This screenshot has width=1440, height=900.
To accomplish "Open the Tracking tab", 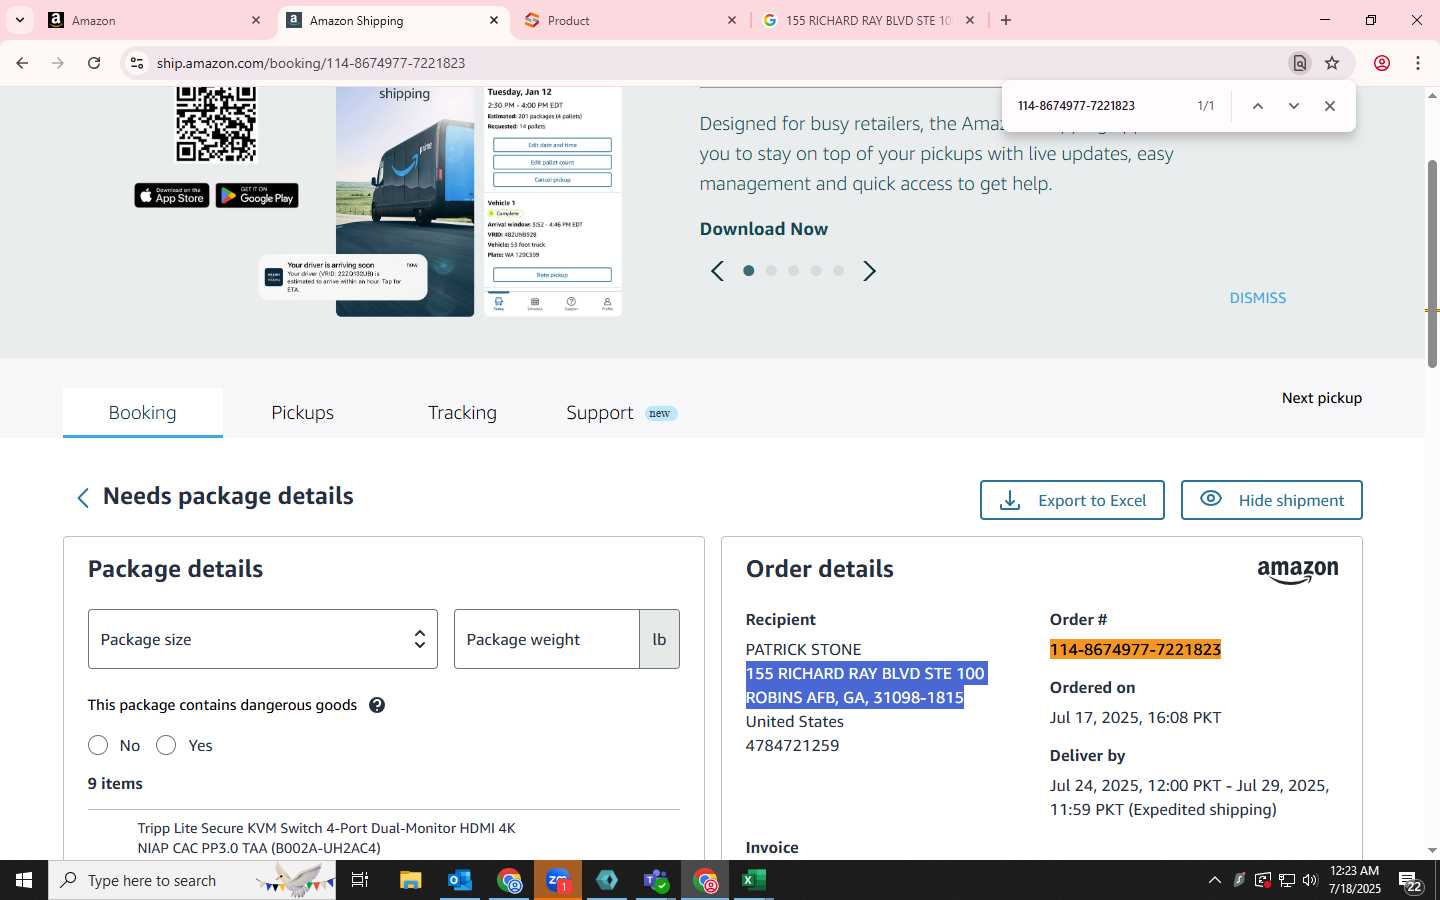I will pyautogui.click(x=462, y=413).
